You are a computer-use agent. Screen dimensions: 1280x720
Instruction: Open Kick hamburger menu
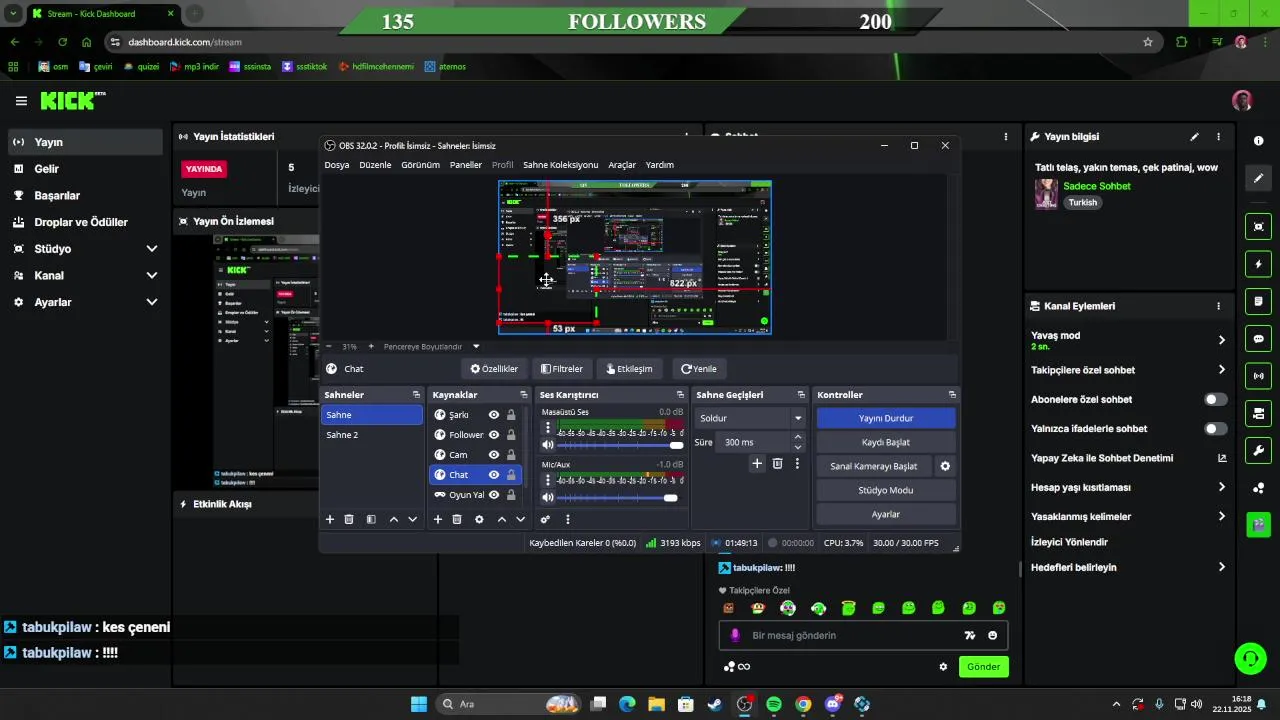pyautogui.click(x=21, y=101)
